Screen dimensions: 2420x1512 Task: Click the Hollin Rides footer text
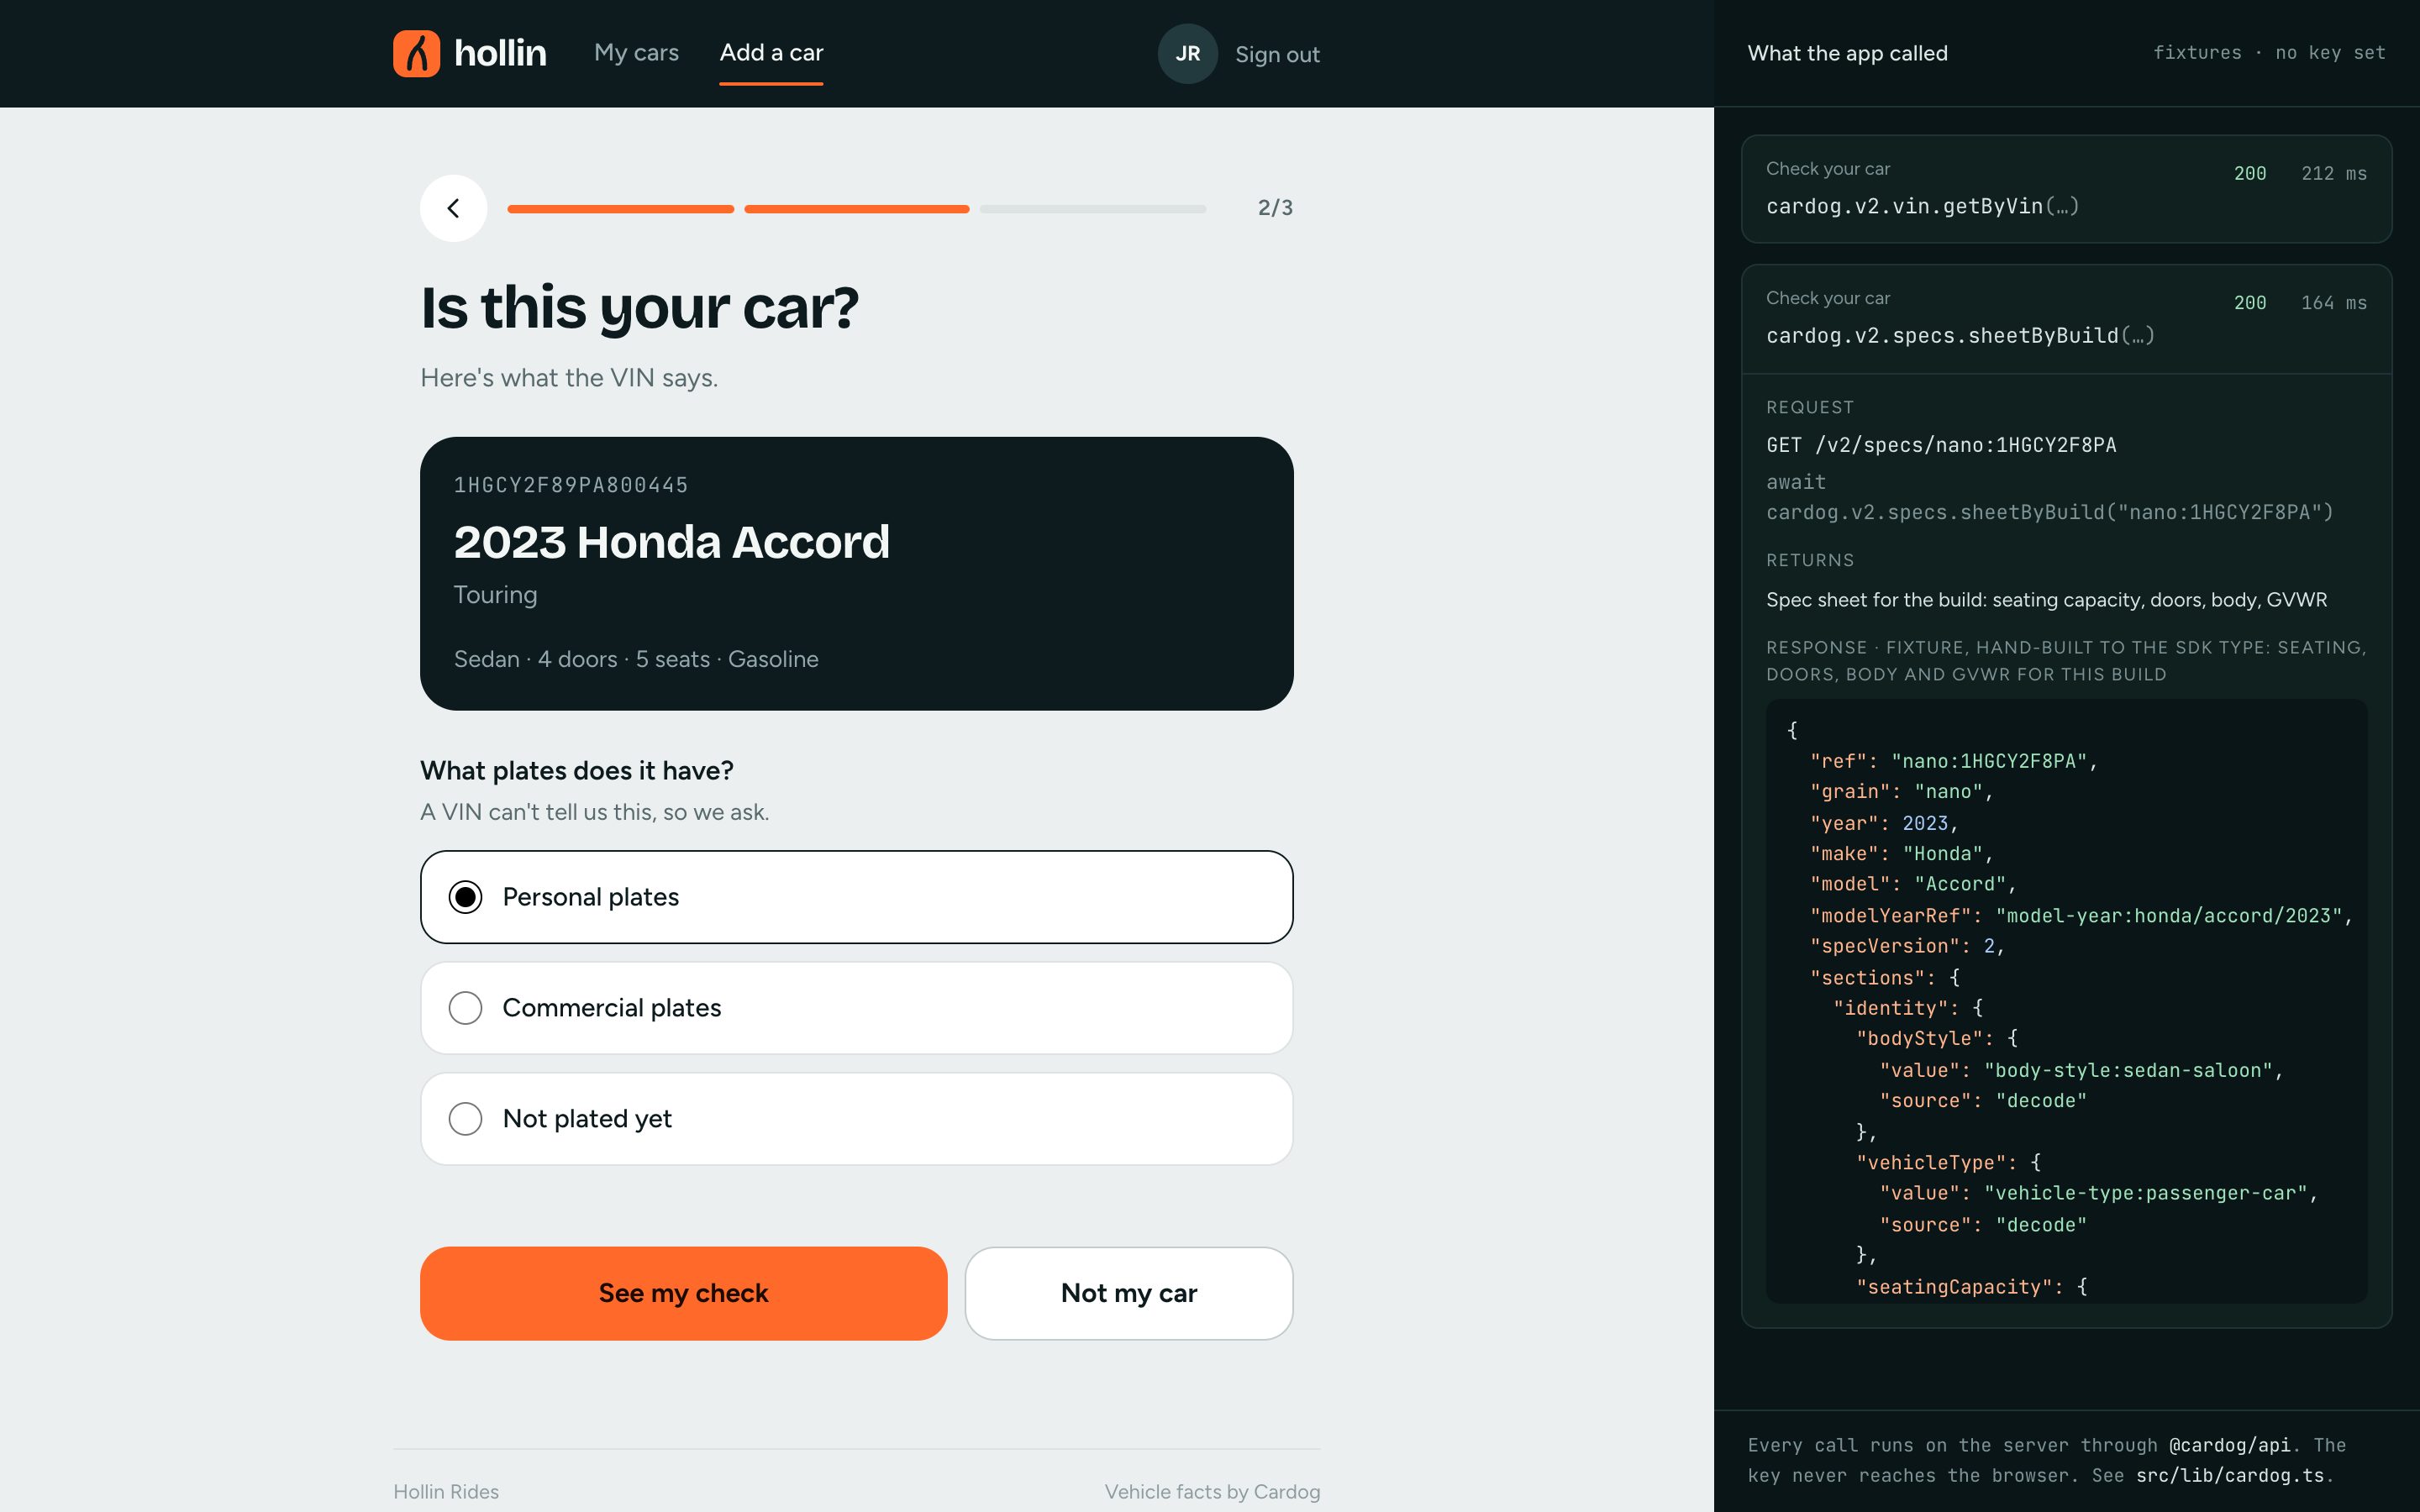[446, 1491]
